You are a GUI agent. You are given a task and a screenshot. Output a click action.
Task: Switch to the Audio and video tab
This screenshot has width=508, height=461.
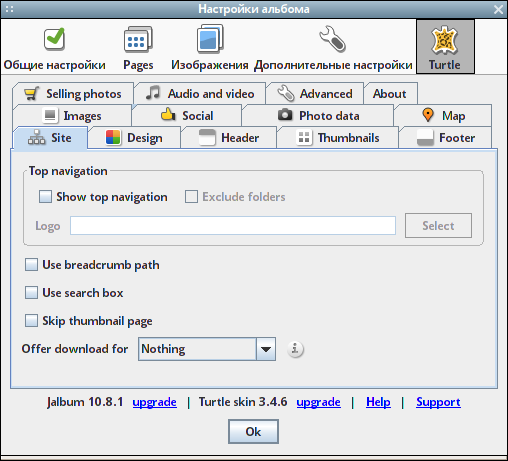(200, 94)
